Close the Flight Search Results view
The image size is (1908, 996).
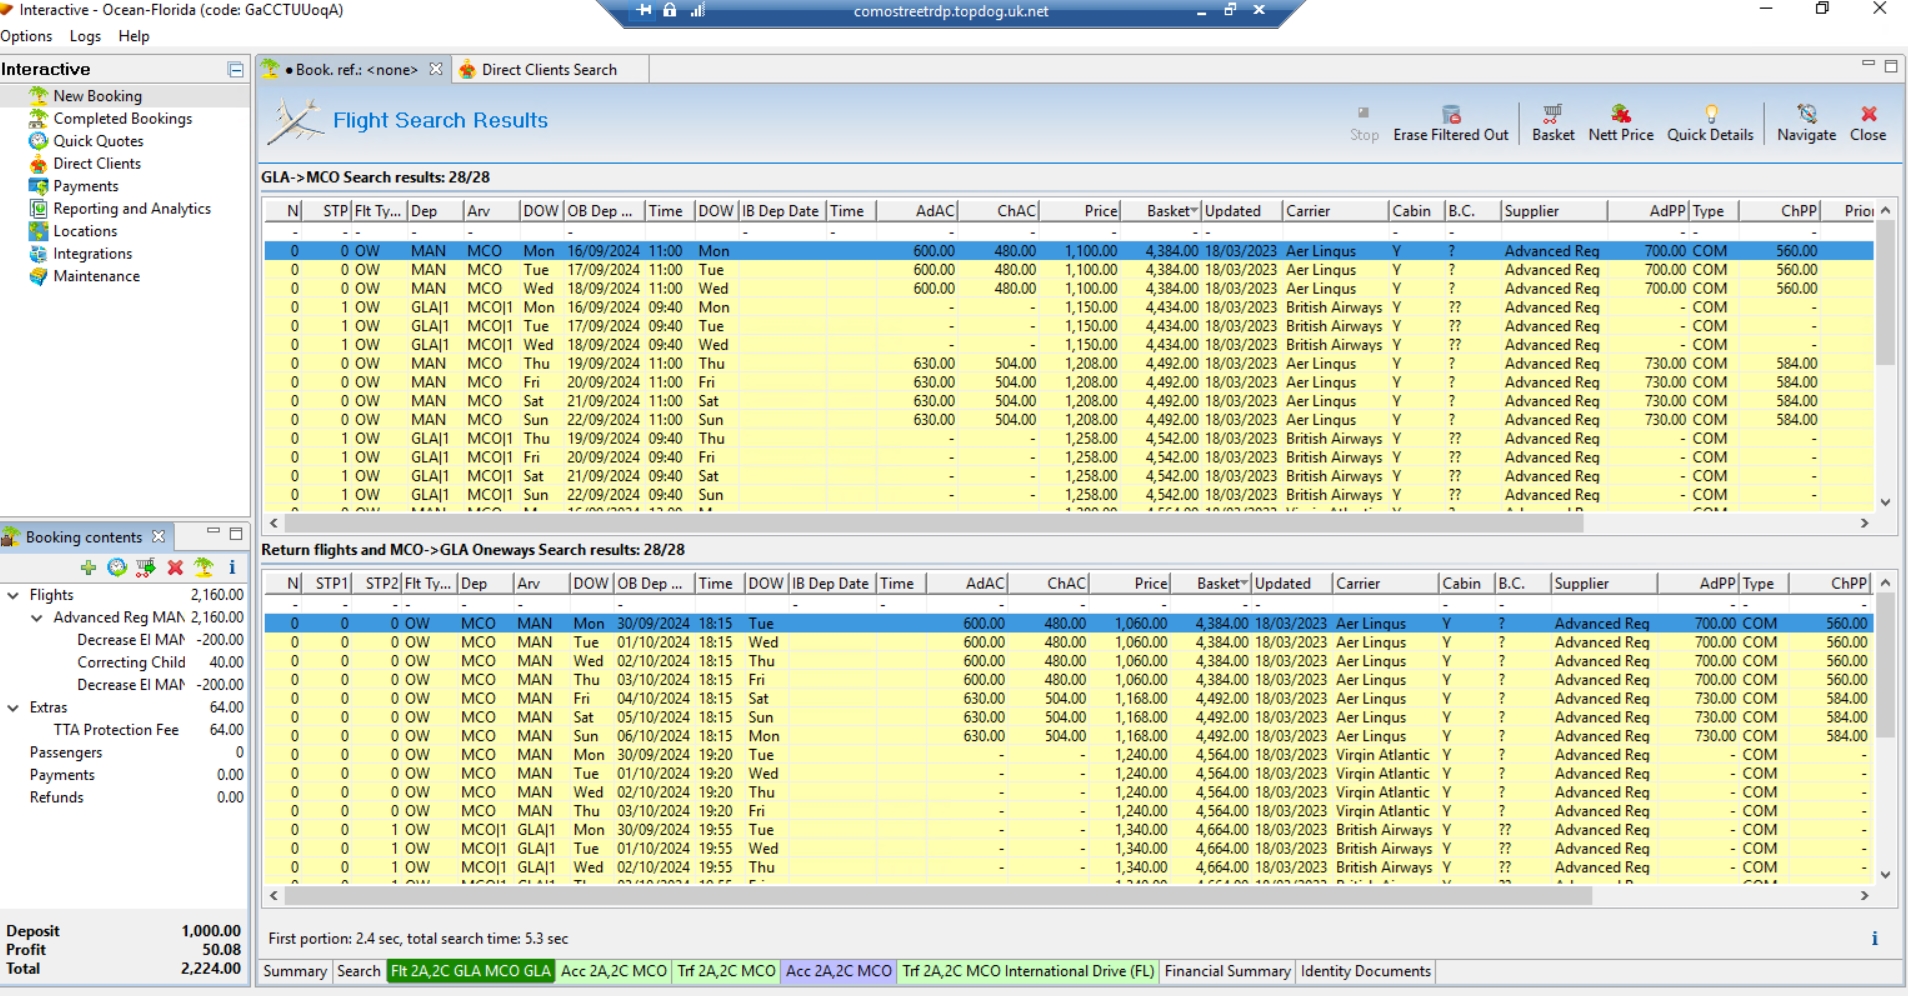pyautogui.click(x=1867, y=121)
